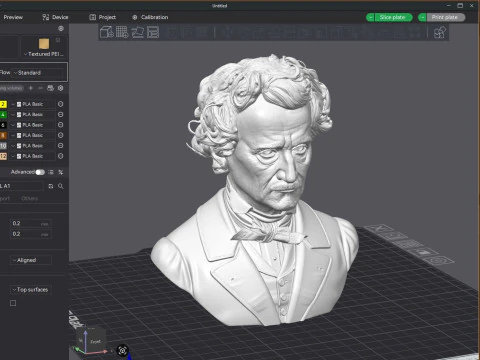This screenshot has width=480, height=360.
Task: Click the black filament 6 color swatch
Action: pyautogui.click(x=3, y=125)
